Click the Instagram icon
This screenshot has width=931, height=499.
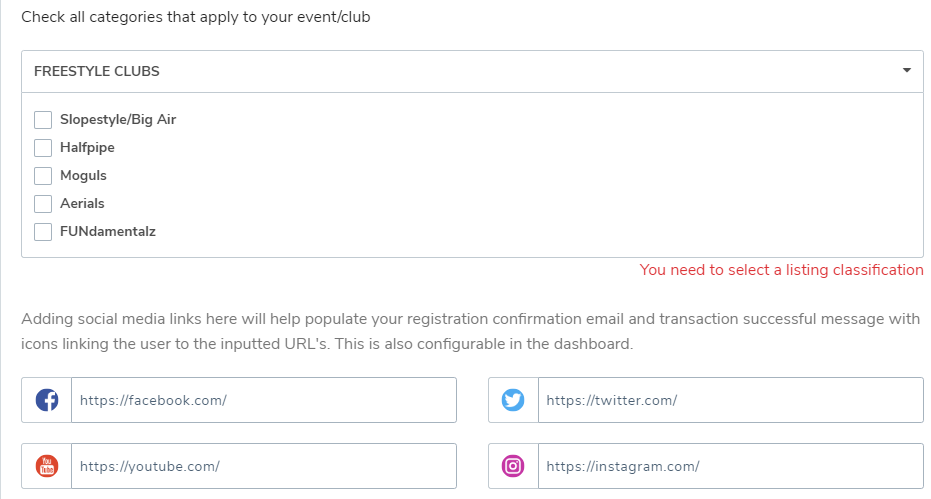[513, 466]
